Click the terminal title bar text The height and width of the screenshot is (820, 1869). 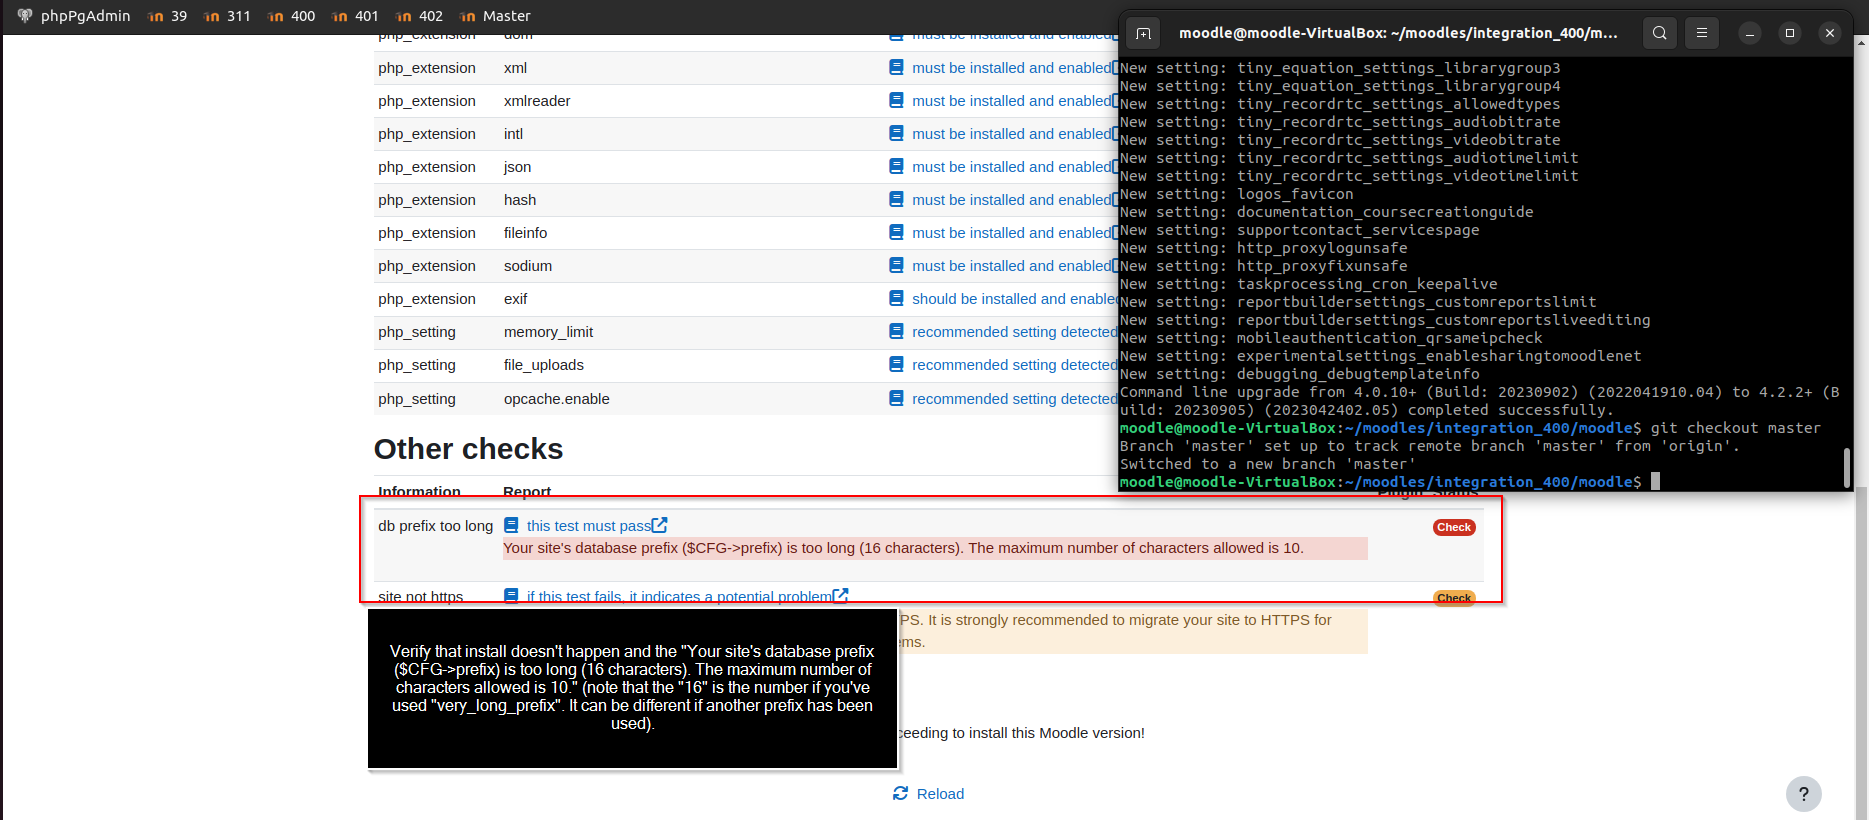pos(1398,33)
